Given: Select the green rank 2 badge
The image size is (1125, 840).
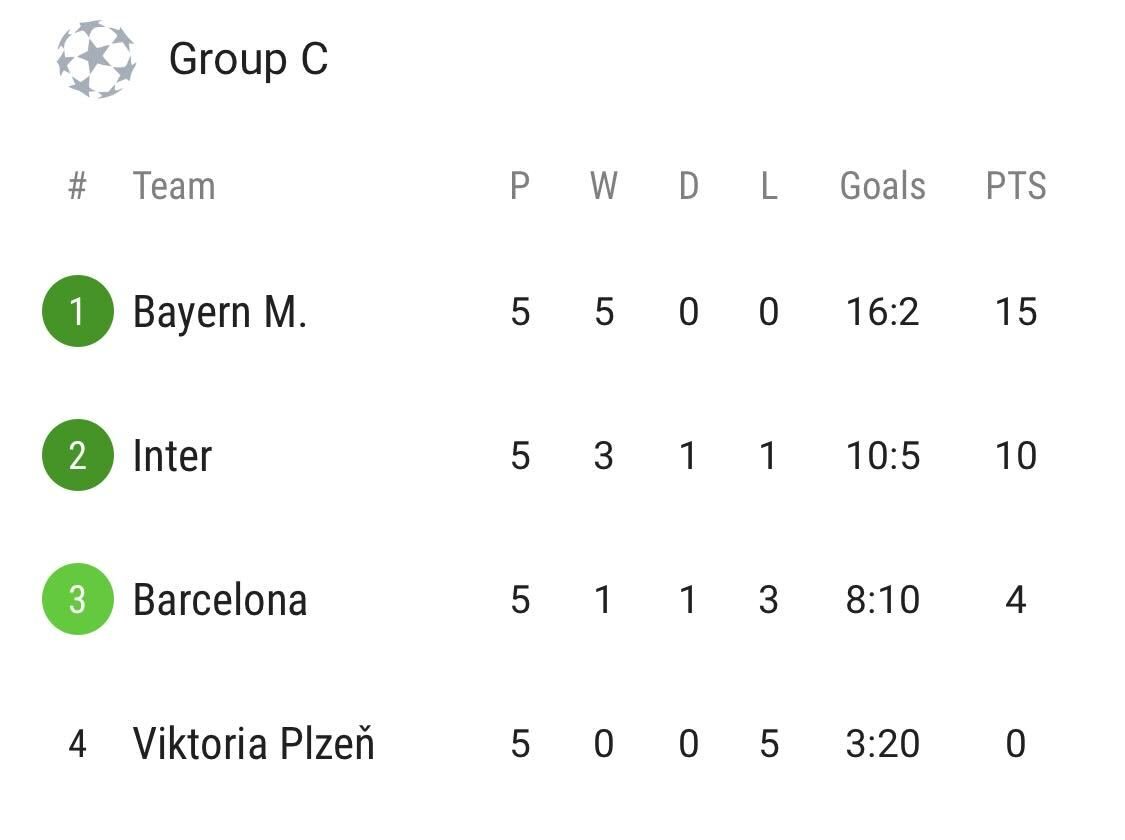Looking at the screenshot, I should pyautogui.click(x=77, y=456).
